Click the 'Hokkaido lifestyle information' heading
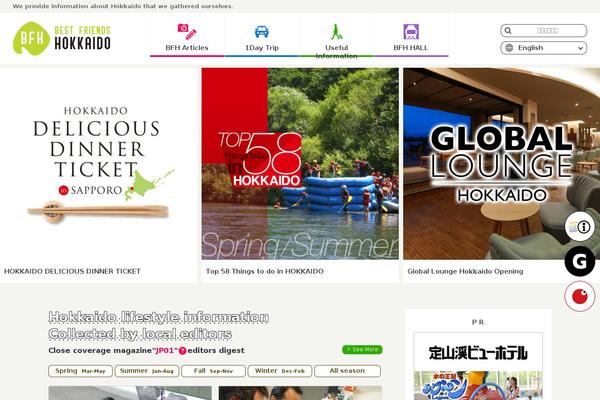The image size is (600, 400). (x=158, y=317)
